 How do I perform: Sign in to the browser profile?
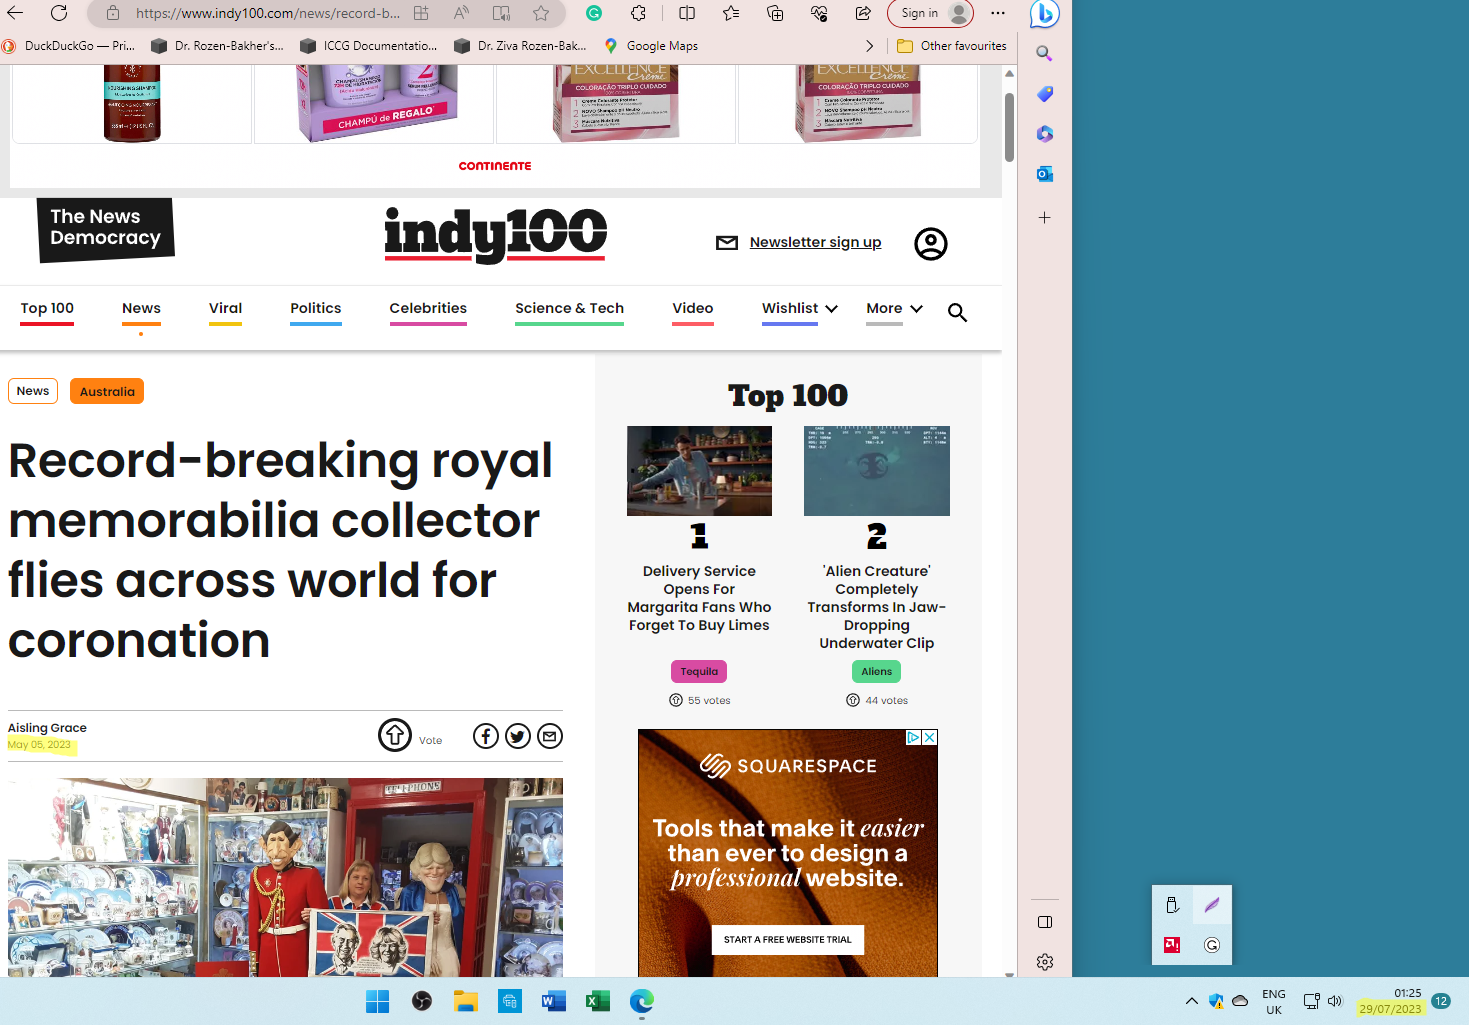point(930,13)
